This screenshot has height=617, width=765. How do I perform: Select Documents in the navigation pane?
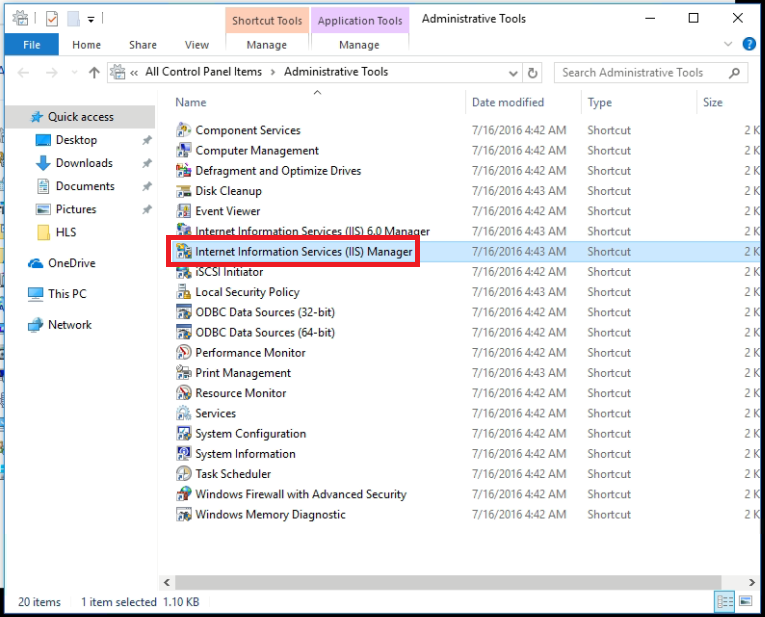85,186
